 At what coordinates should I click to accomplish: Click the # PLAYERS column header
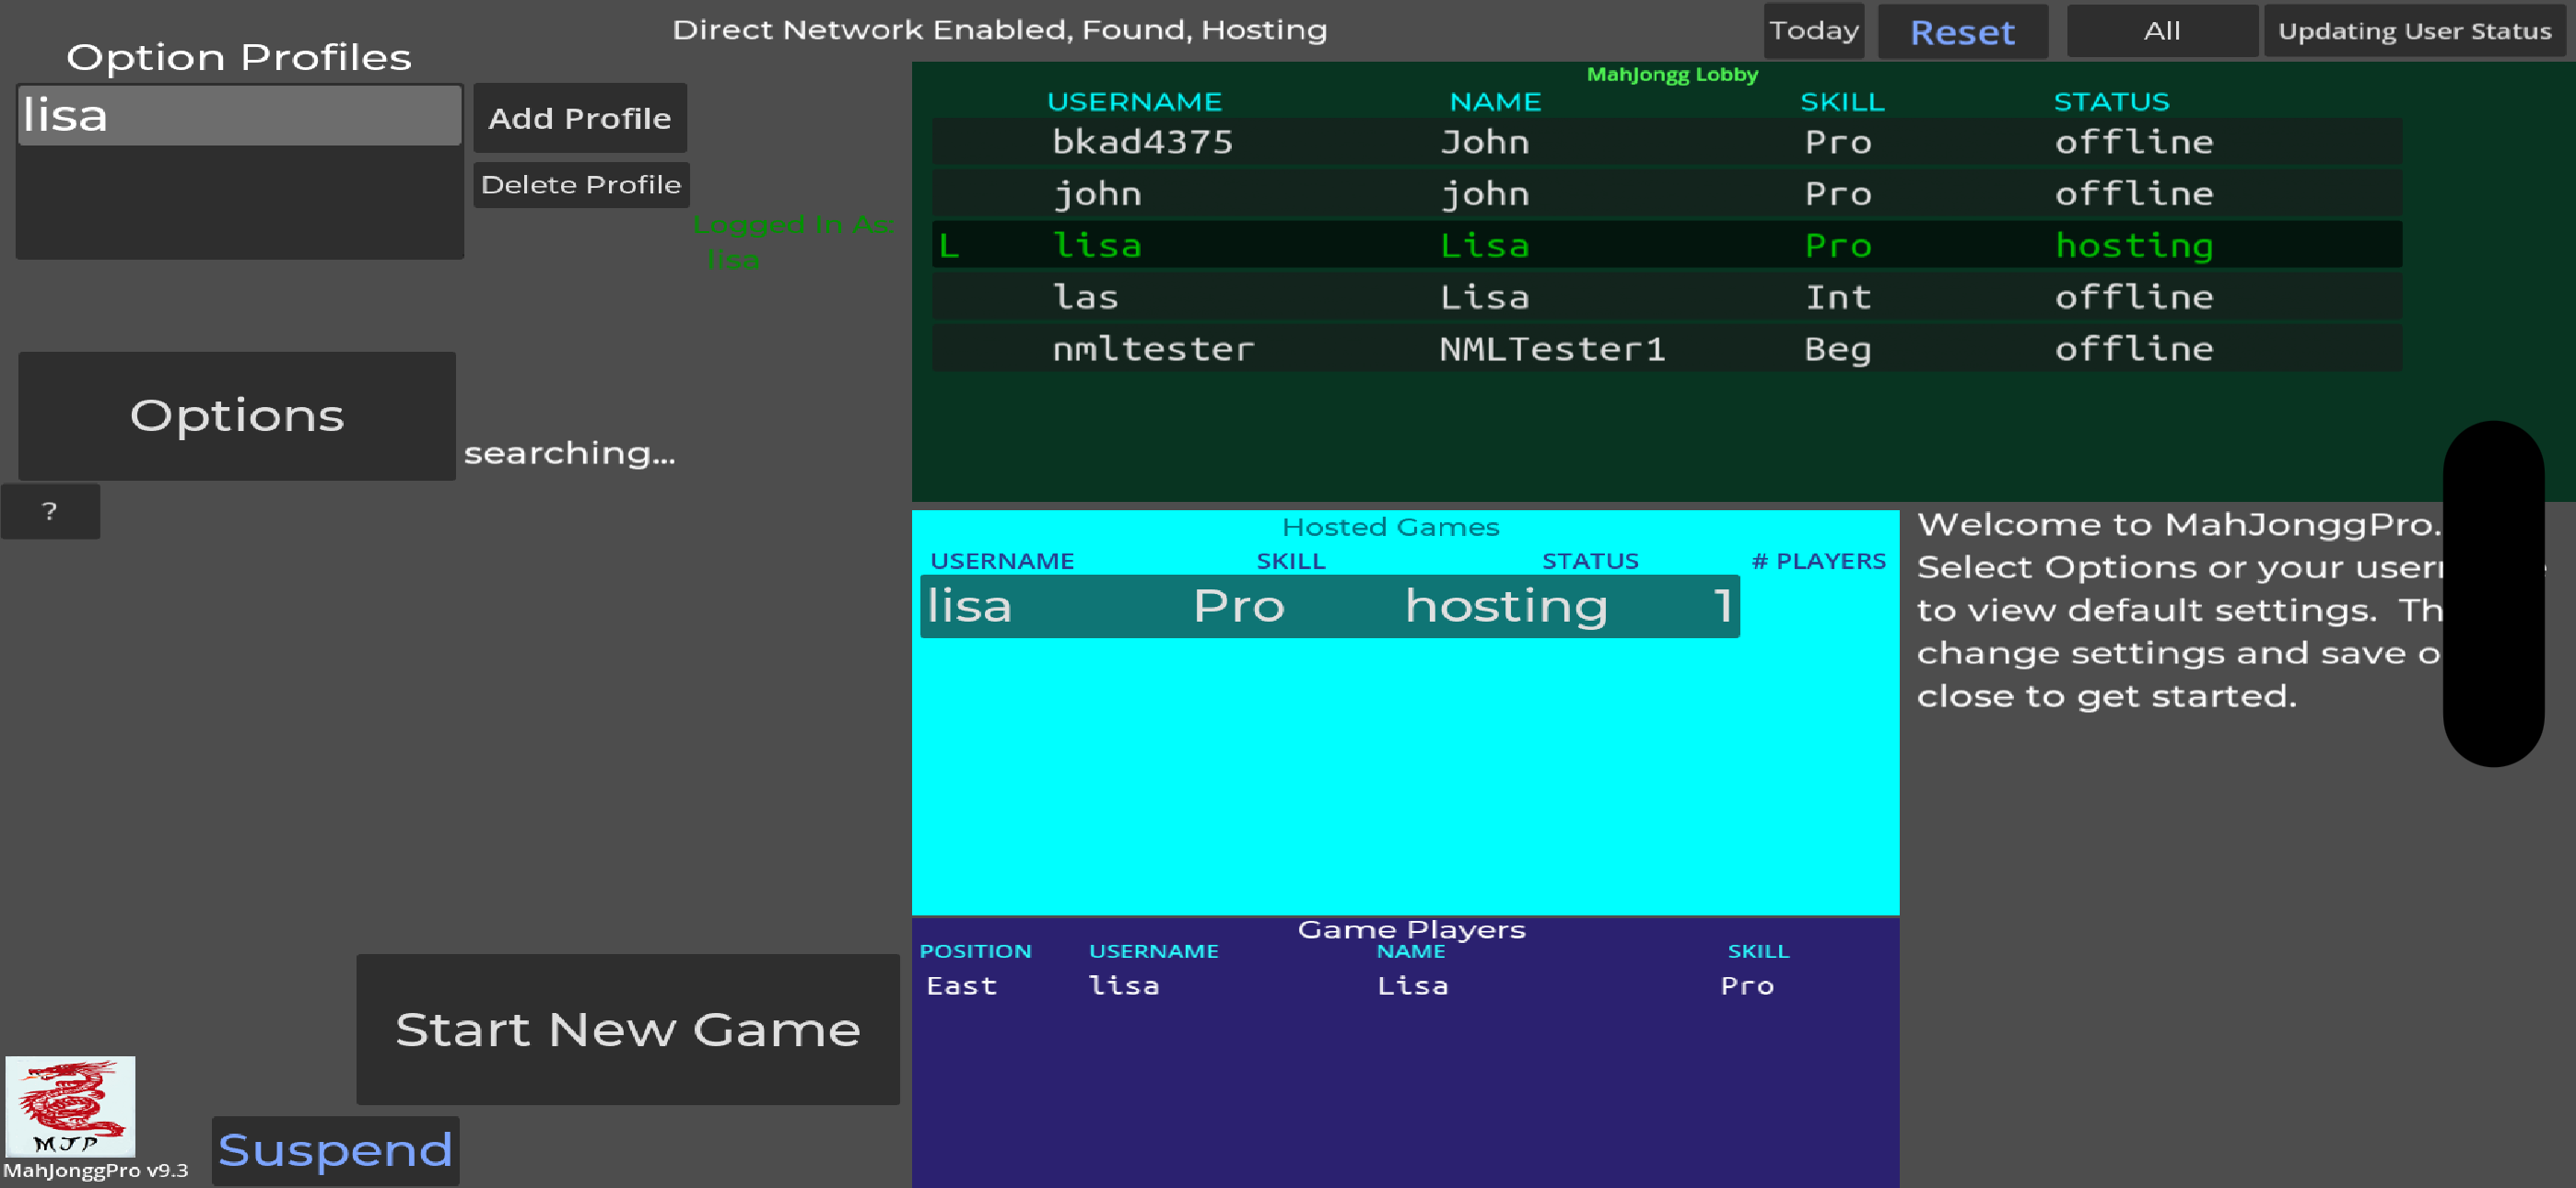coord(1818,561)
